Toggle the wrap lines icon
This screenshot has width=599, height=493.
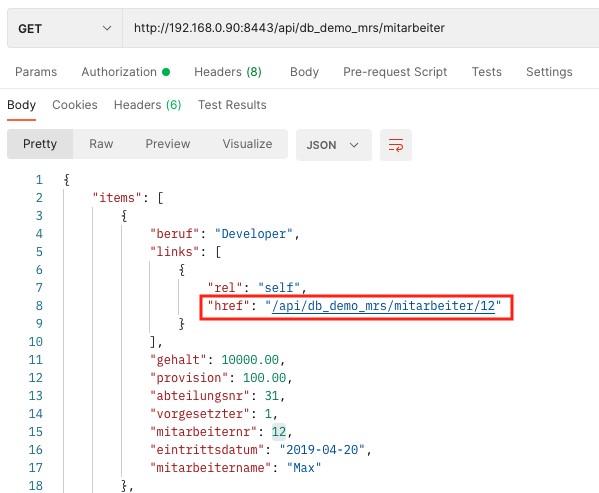click(395, 145)
